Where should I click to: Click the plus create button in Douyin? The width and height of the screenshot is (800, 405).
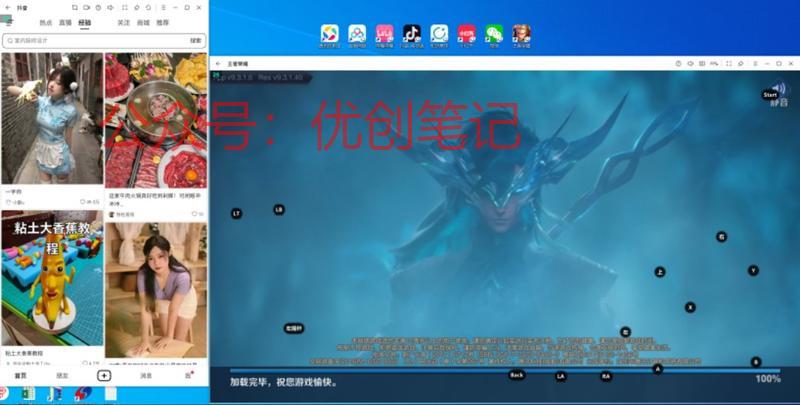coord(104,375)
